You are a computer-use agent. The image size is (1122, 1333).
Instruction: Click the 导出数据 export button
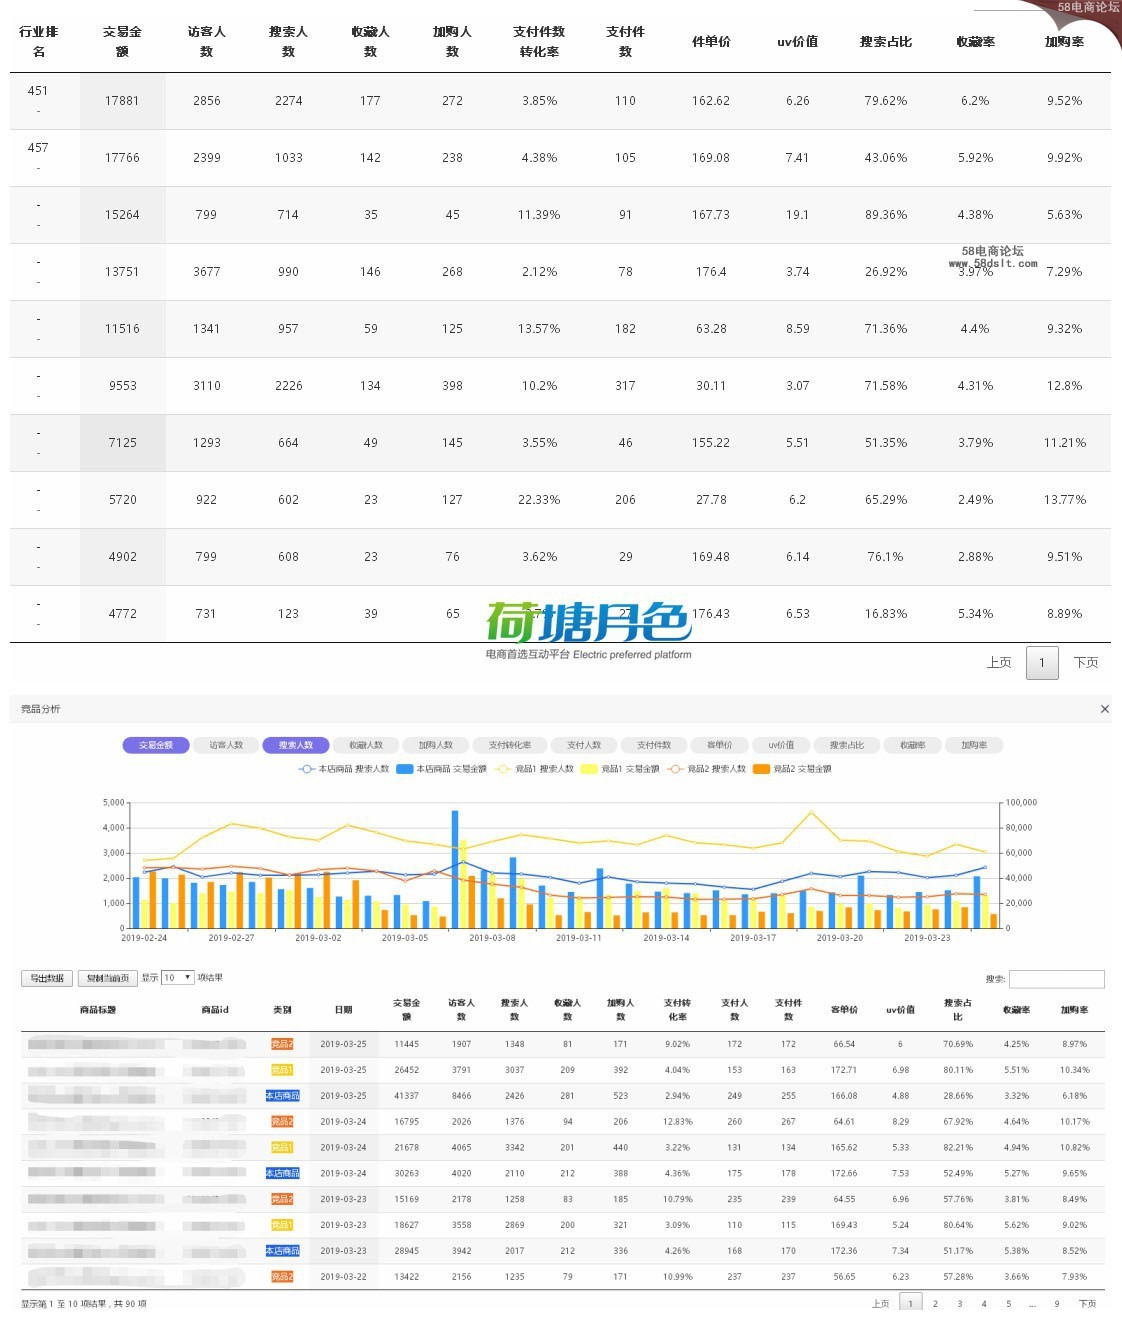47,978
